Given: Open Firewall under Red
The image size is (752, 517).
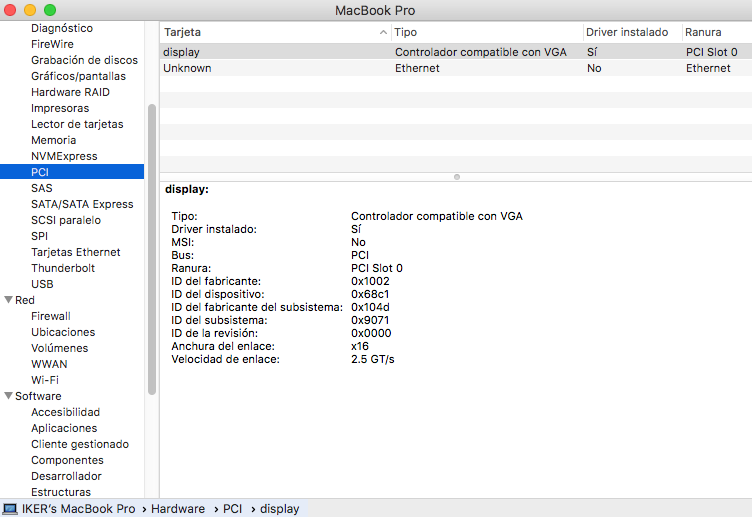Looking at the screenshot, I should [x=51, y=316].
